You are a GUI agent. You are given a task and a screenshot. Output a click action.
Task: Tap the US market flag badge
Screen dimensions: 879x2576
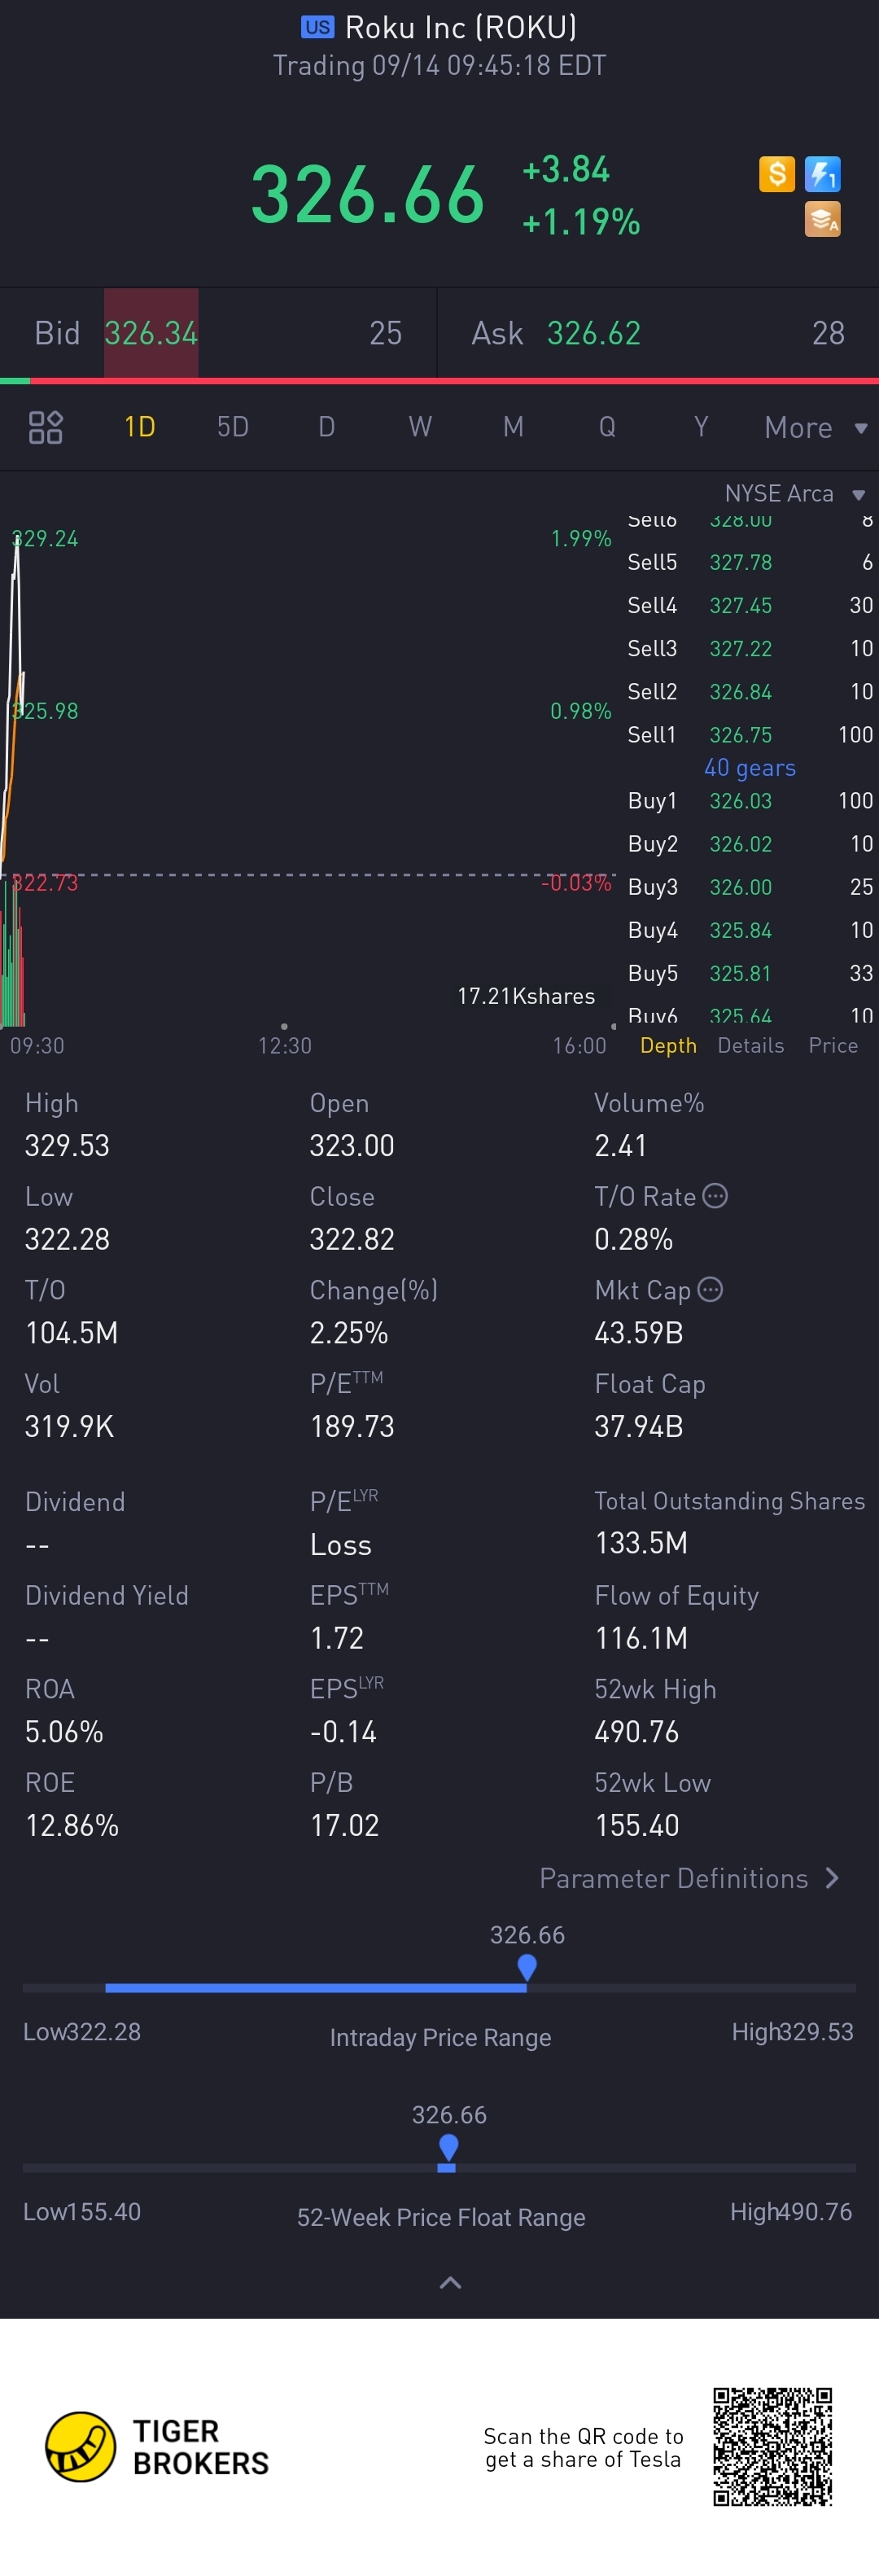point(317,27)
